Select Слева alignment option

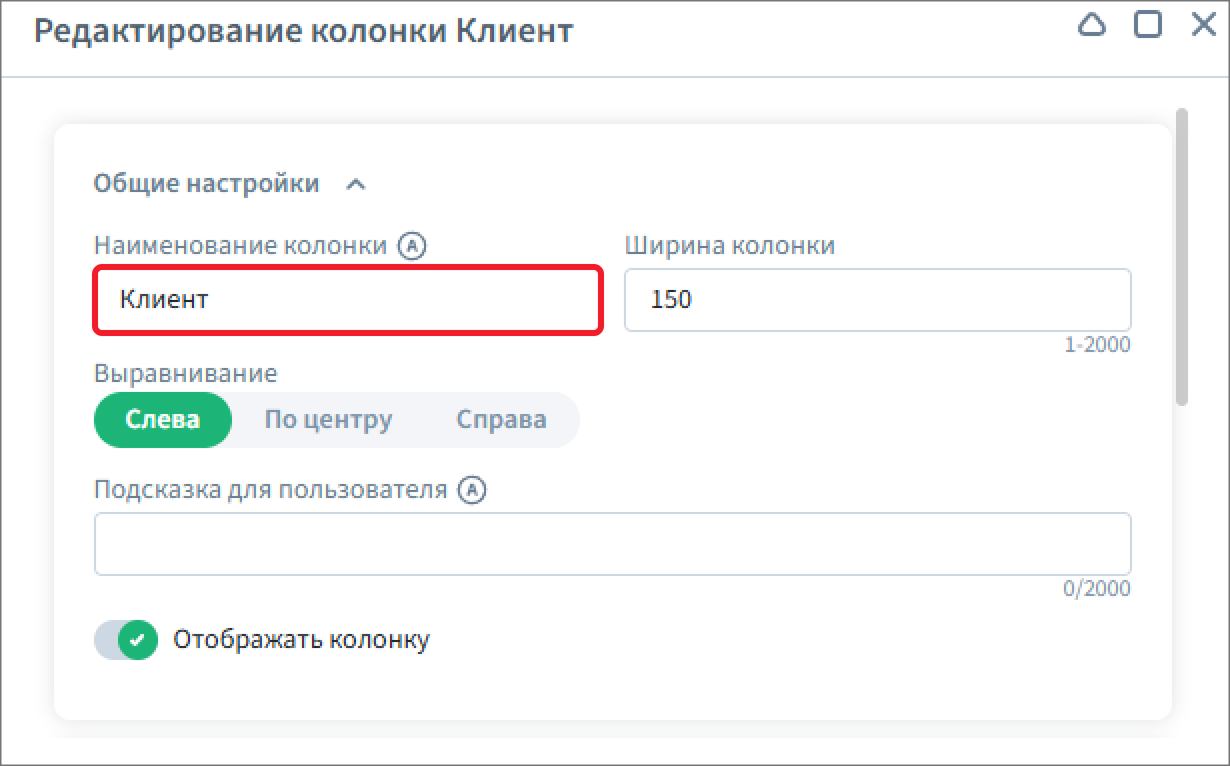click(163, 419)
